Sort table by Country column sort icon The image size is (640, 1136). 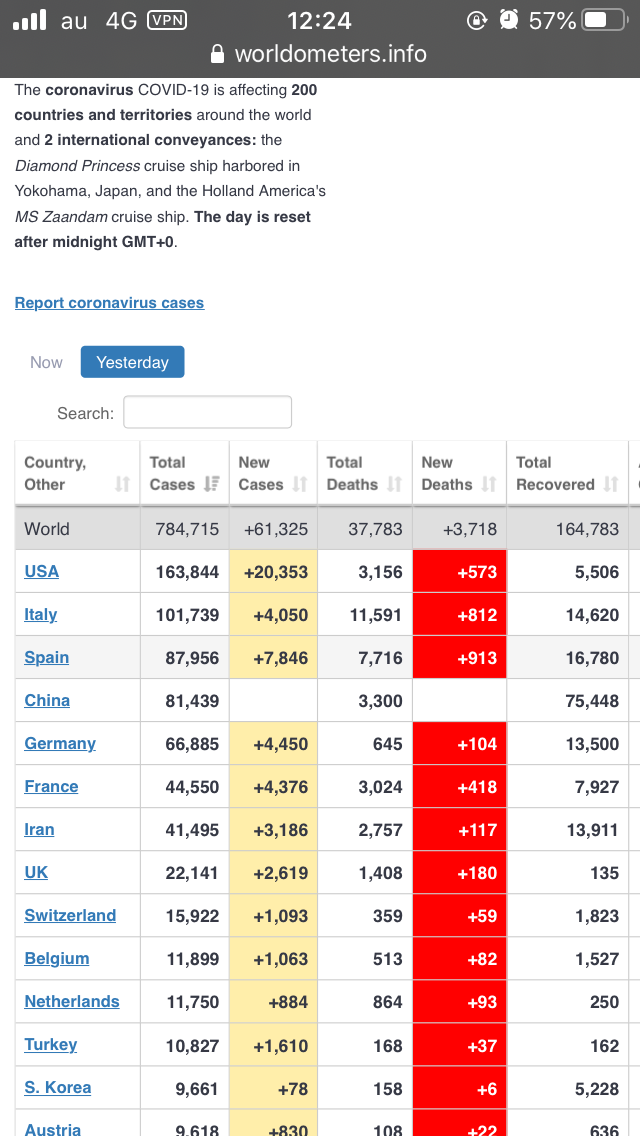coord(123,484)
